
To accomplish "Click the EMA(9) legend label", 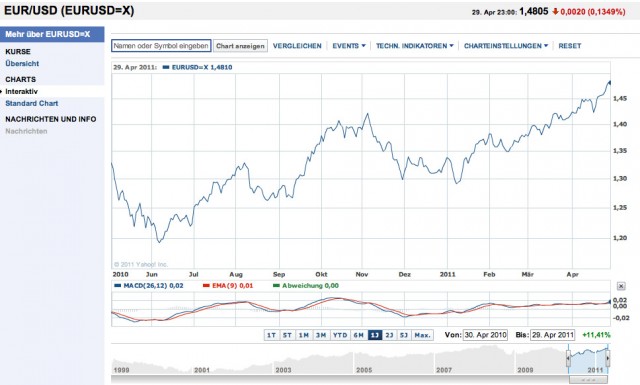I will (x=228, y=286).
